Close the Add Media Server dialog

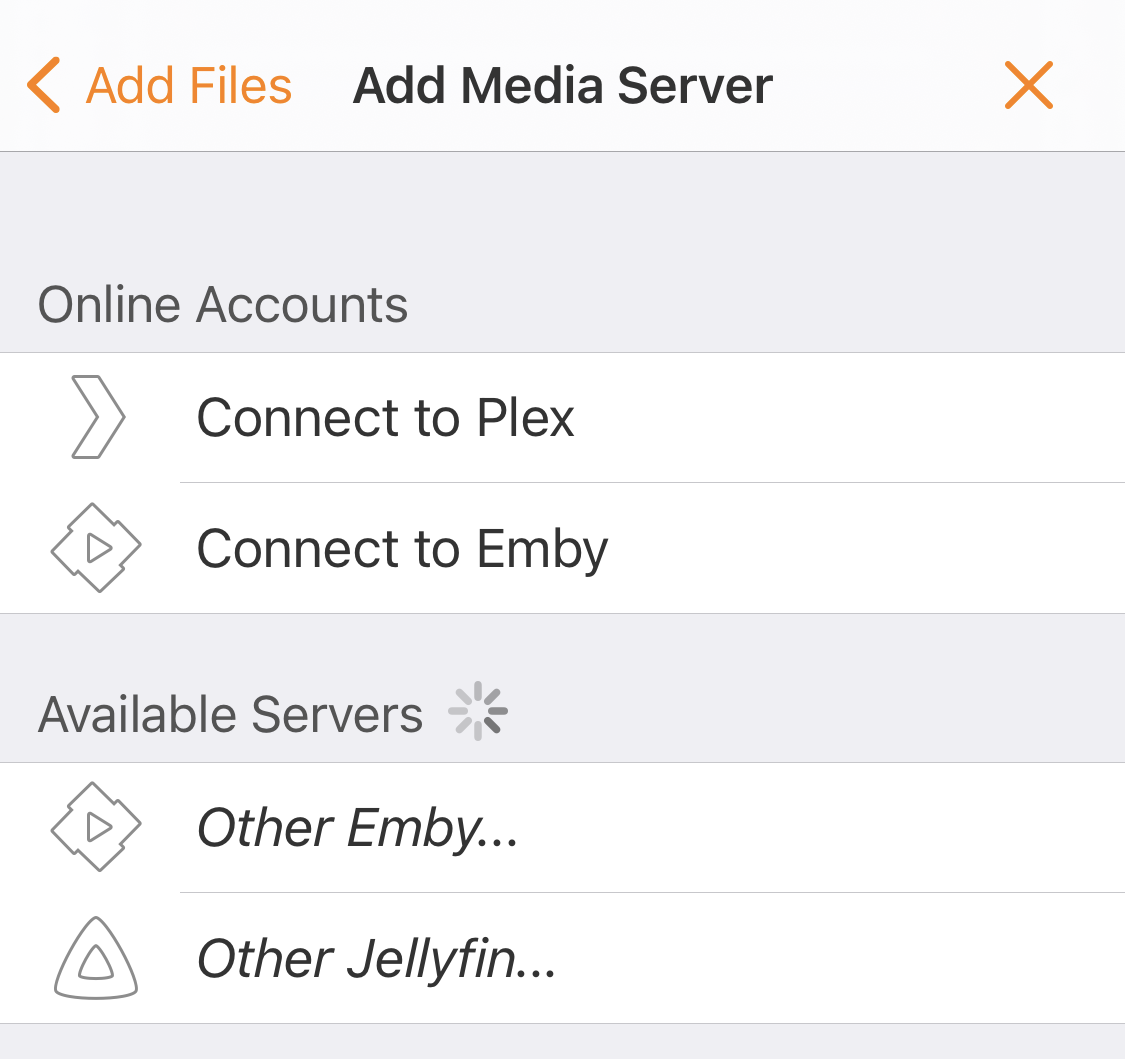pyautogui.click(x=1028, y=85)
